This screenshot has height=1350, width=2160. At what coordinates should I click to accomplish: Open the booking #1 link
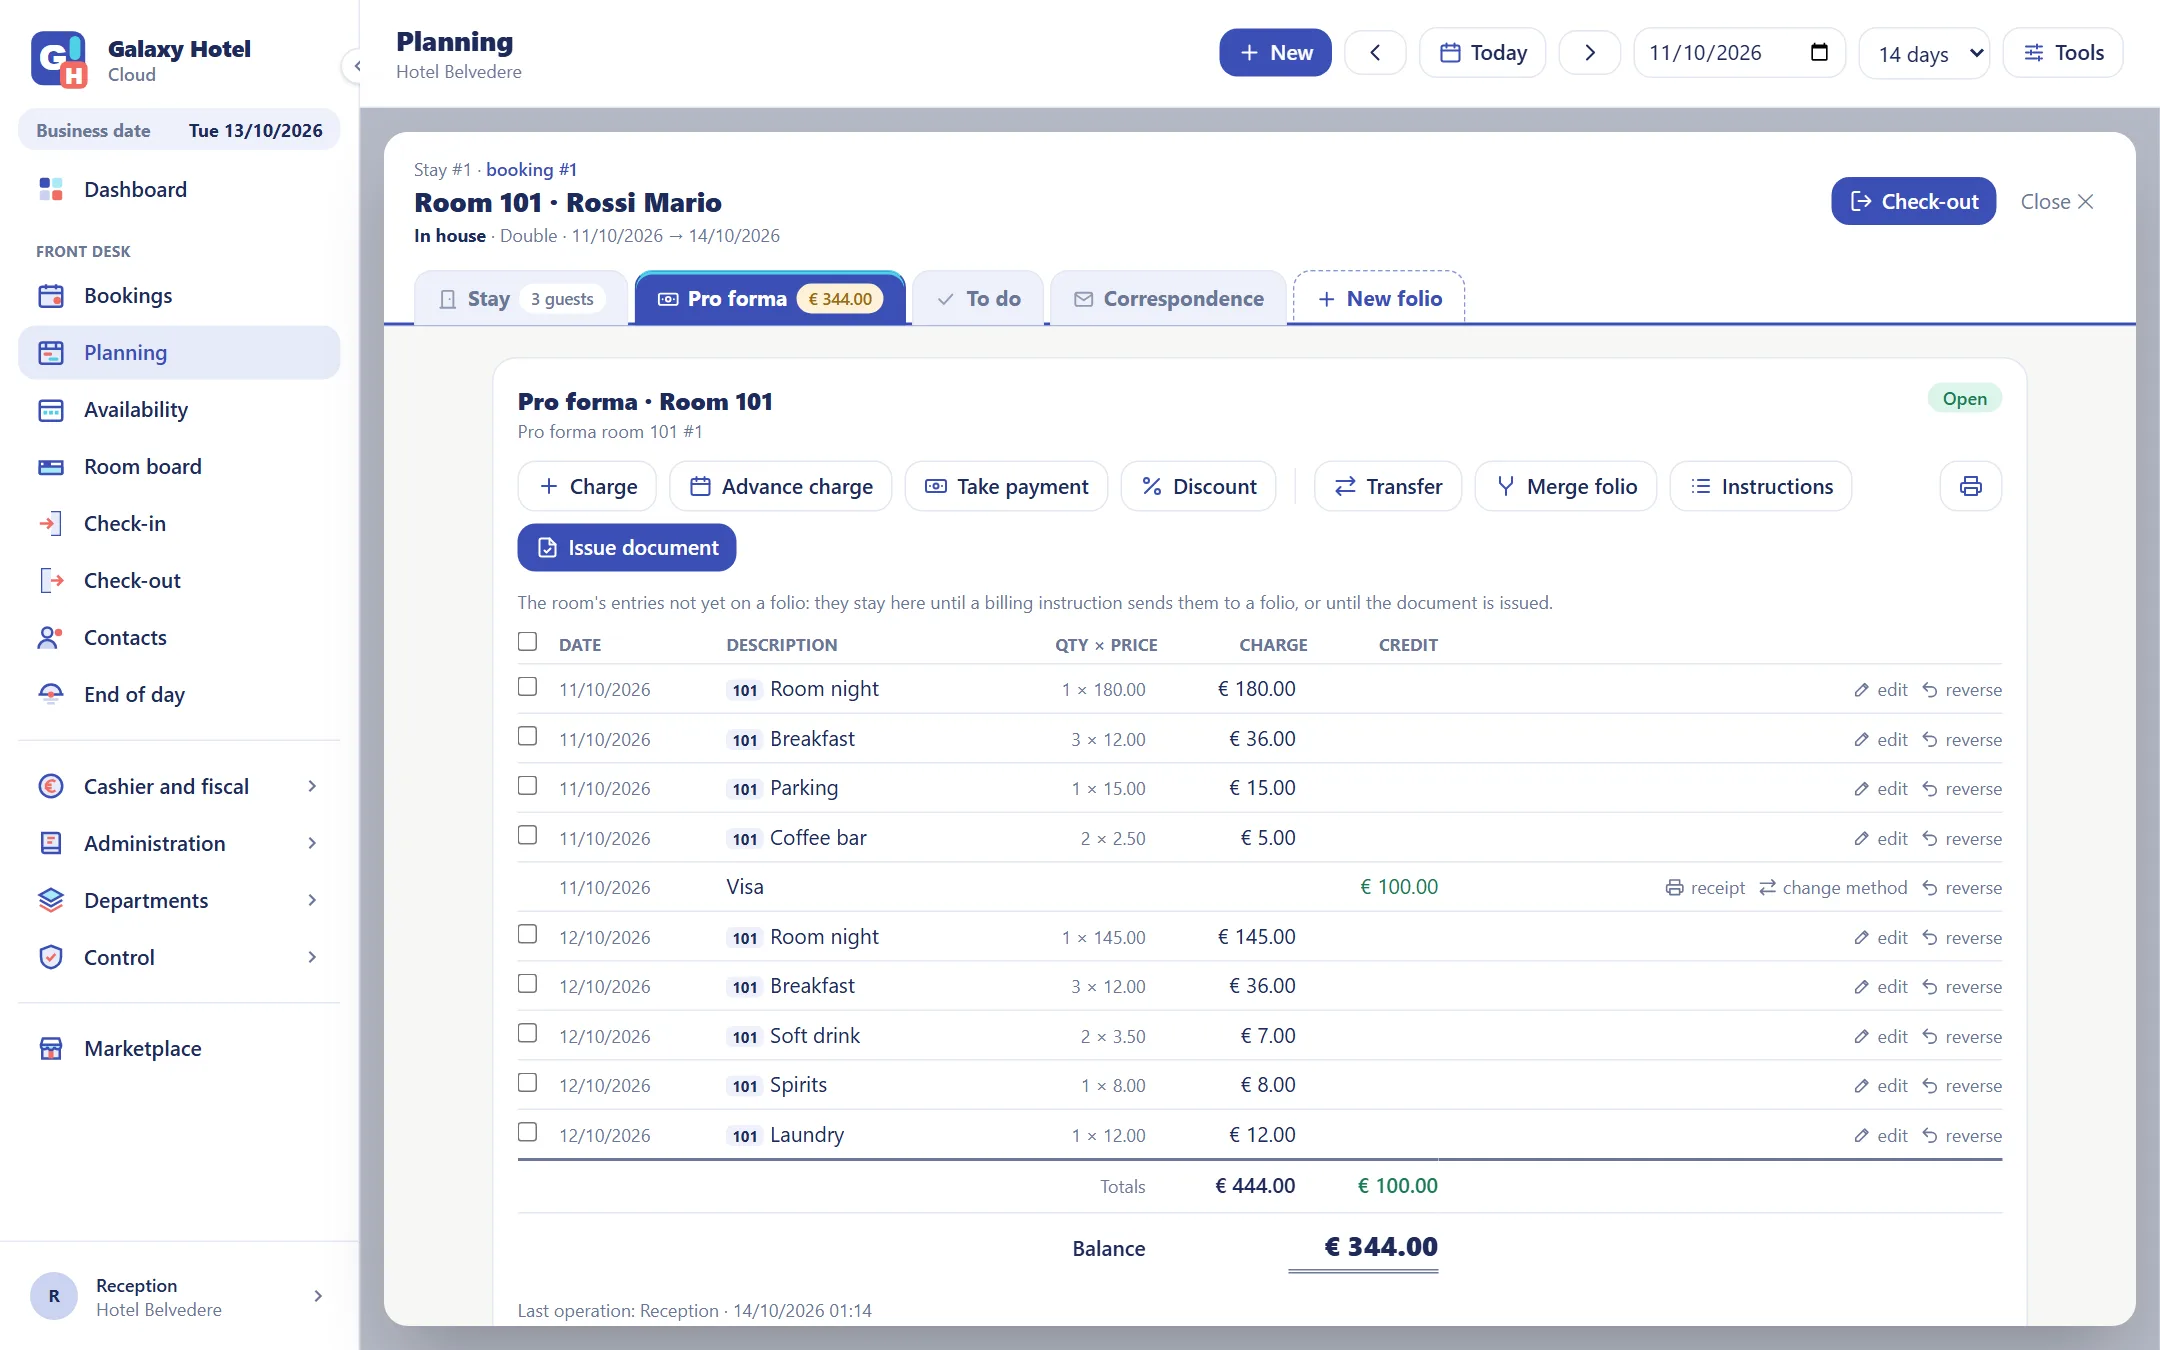(x=531, y=170)
